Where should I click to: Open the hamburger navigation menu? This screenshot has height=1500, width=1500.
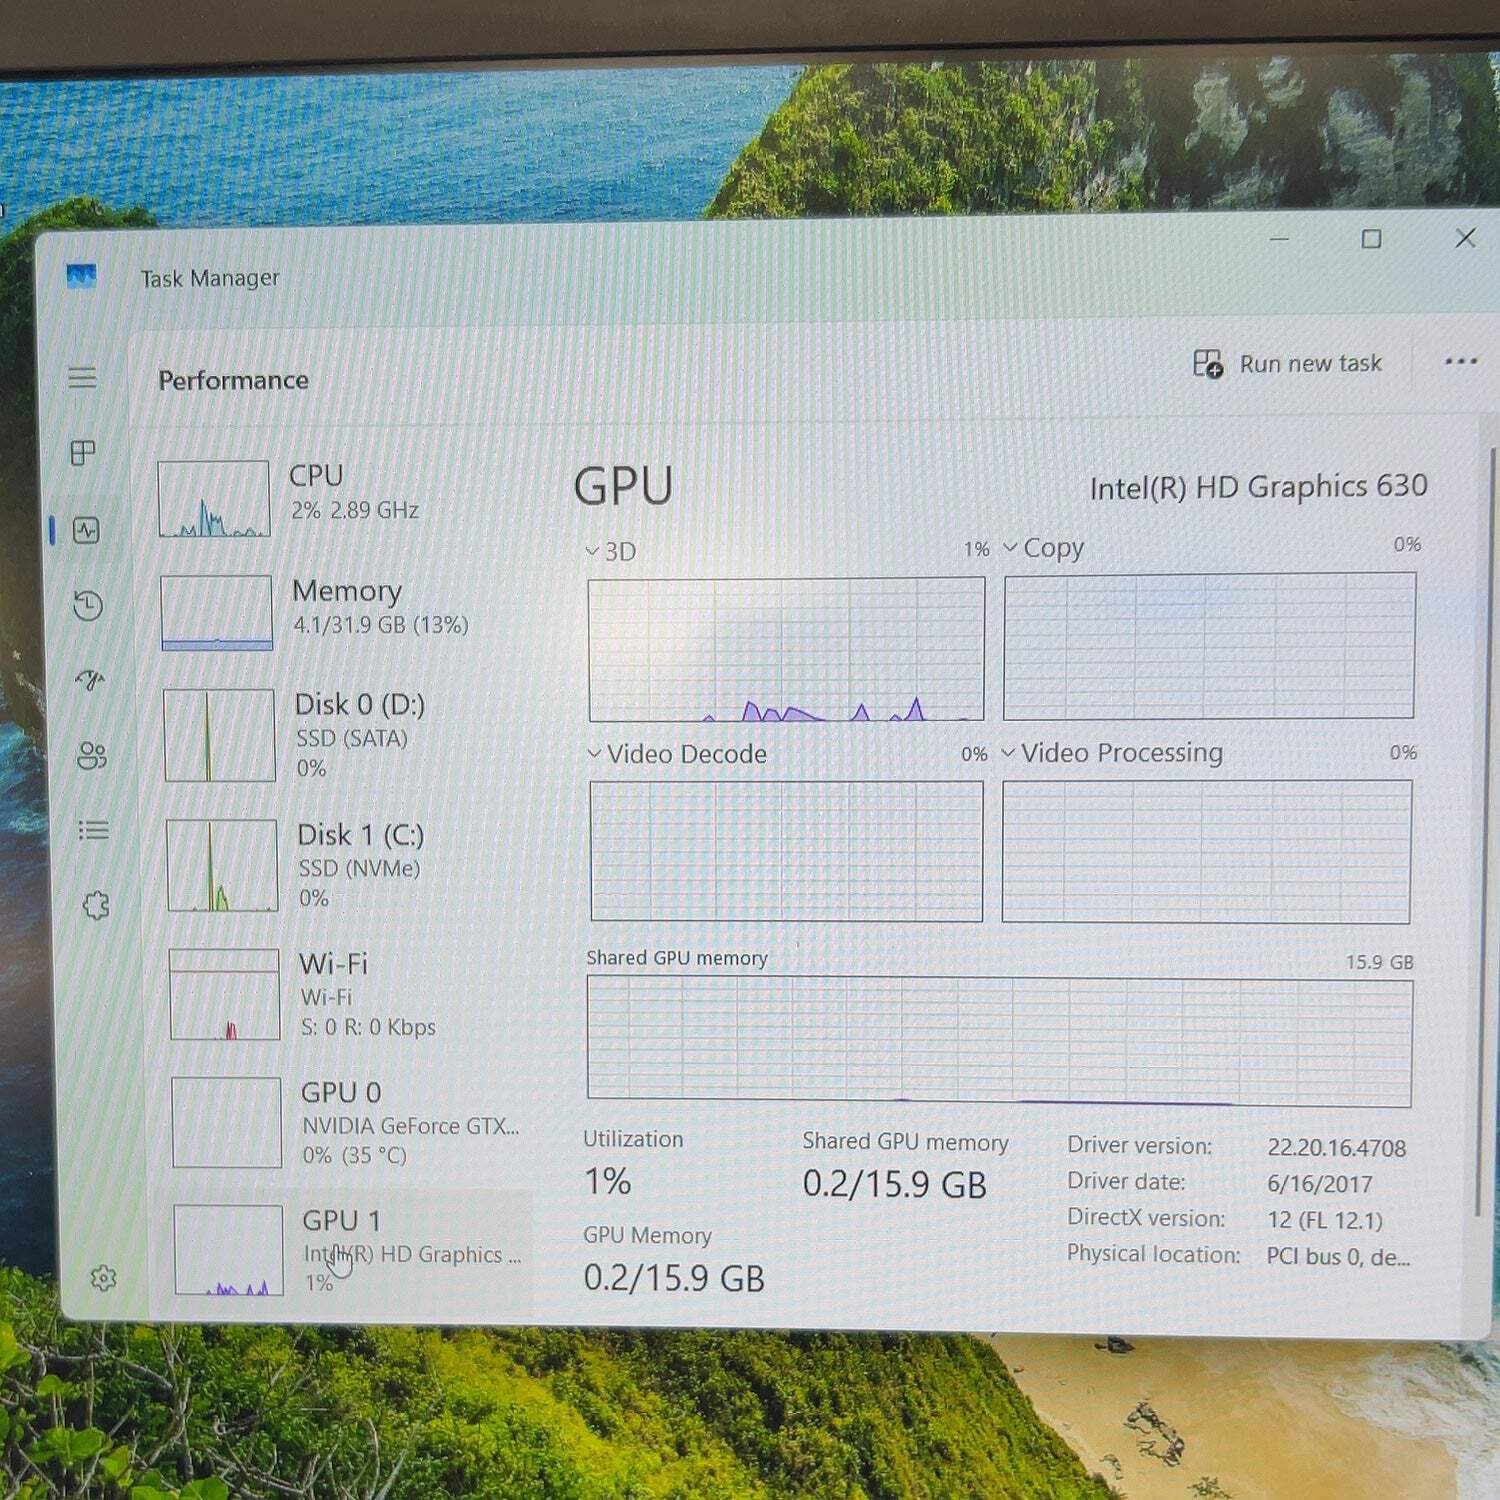[82, 377]
